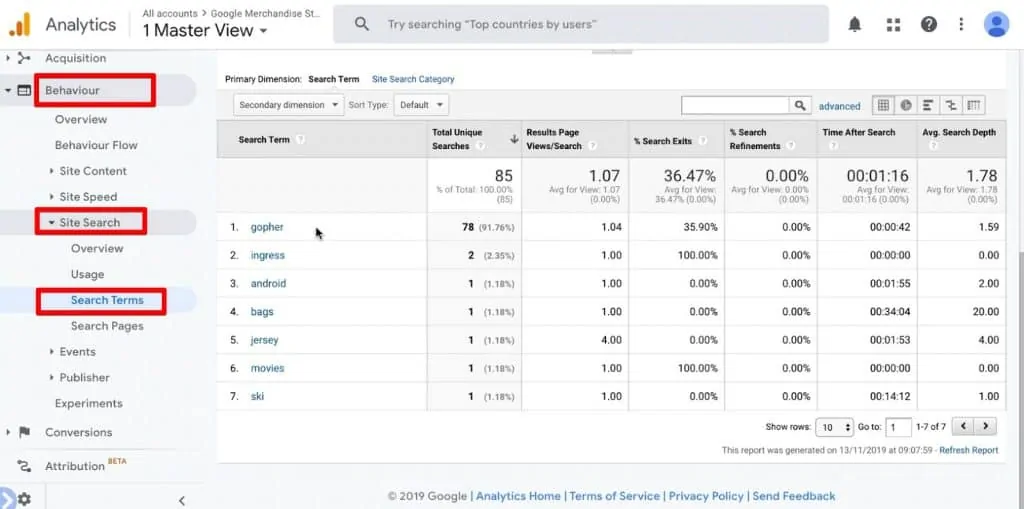Screen dimensions: 1024x509
Task: Click the magnifier icon in top search bar
Action: [361, 24]
